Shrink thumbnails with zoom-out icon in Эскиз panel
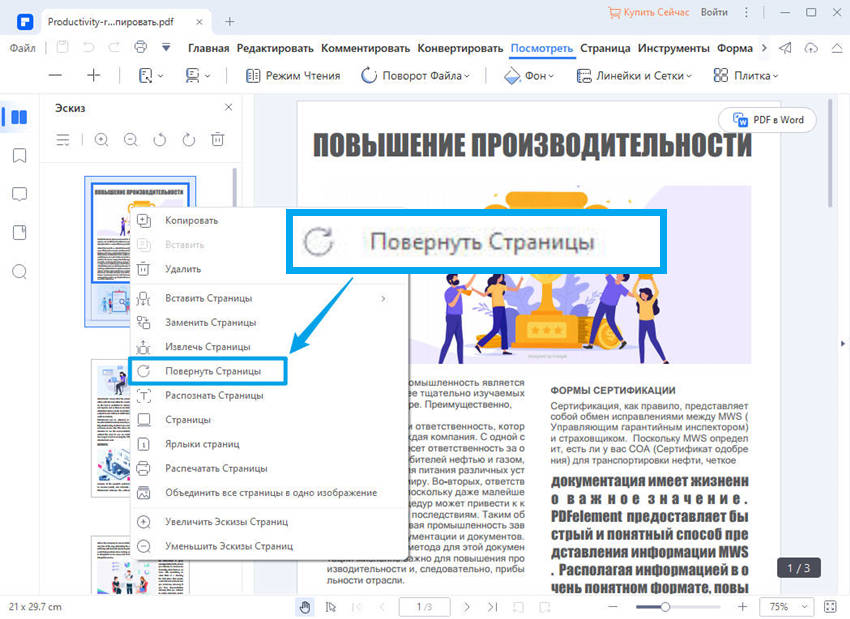The image size is (850, 619). 131,140
